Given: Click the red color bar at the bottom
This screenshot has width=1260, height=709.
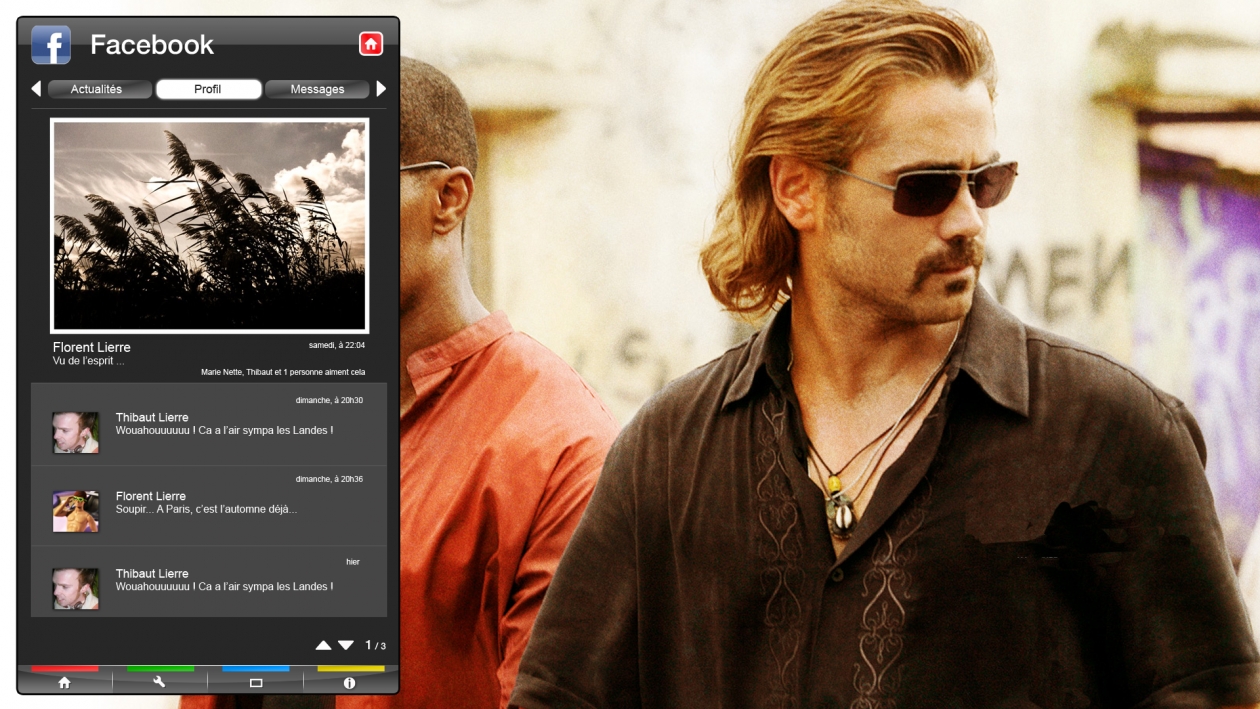Looking at the screenshot, I should 65,668.
